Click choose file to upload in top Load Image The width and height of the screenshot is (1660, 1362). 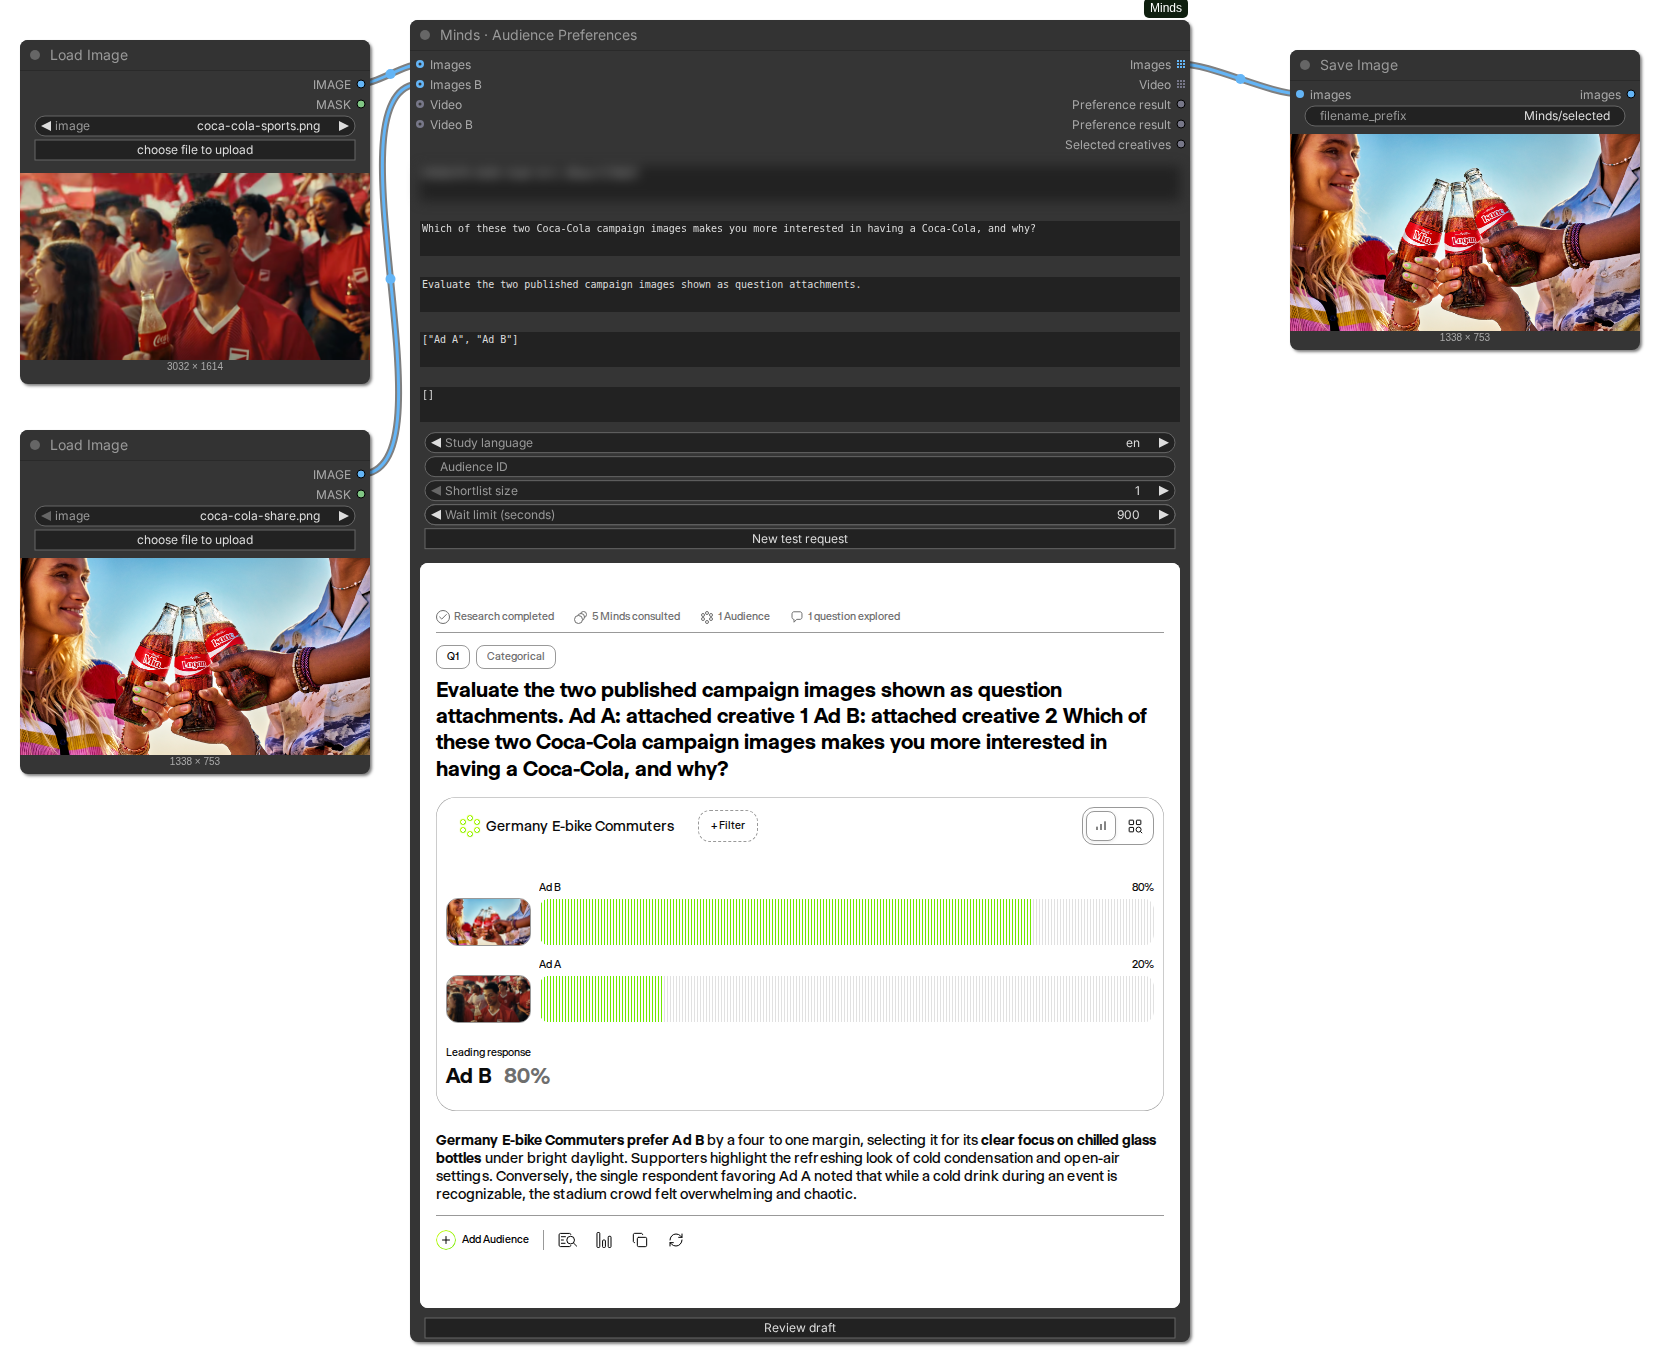pyautogui.click(x=195, y=150)
